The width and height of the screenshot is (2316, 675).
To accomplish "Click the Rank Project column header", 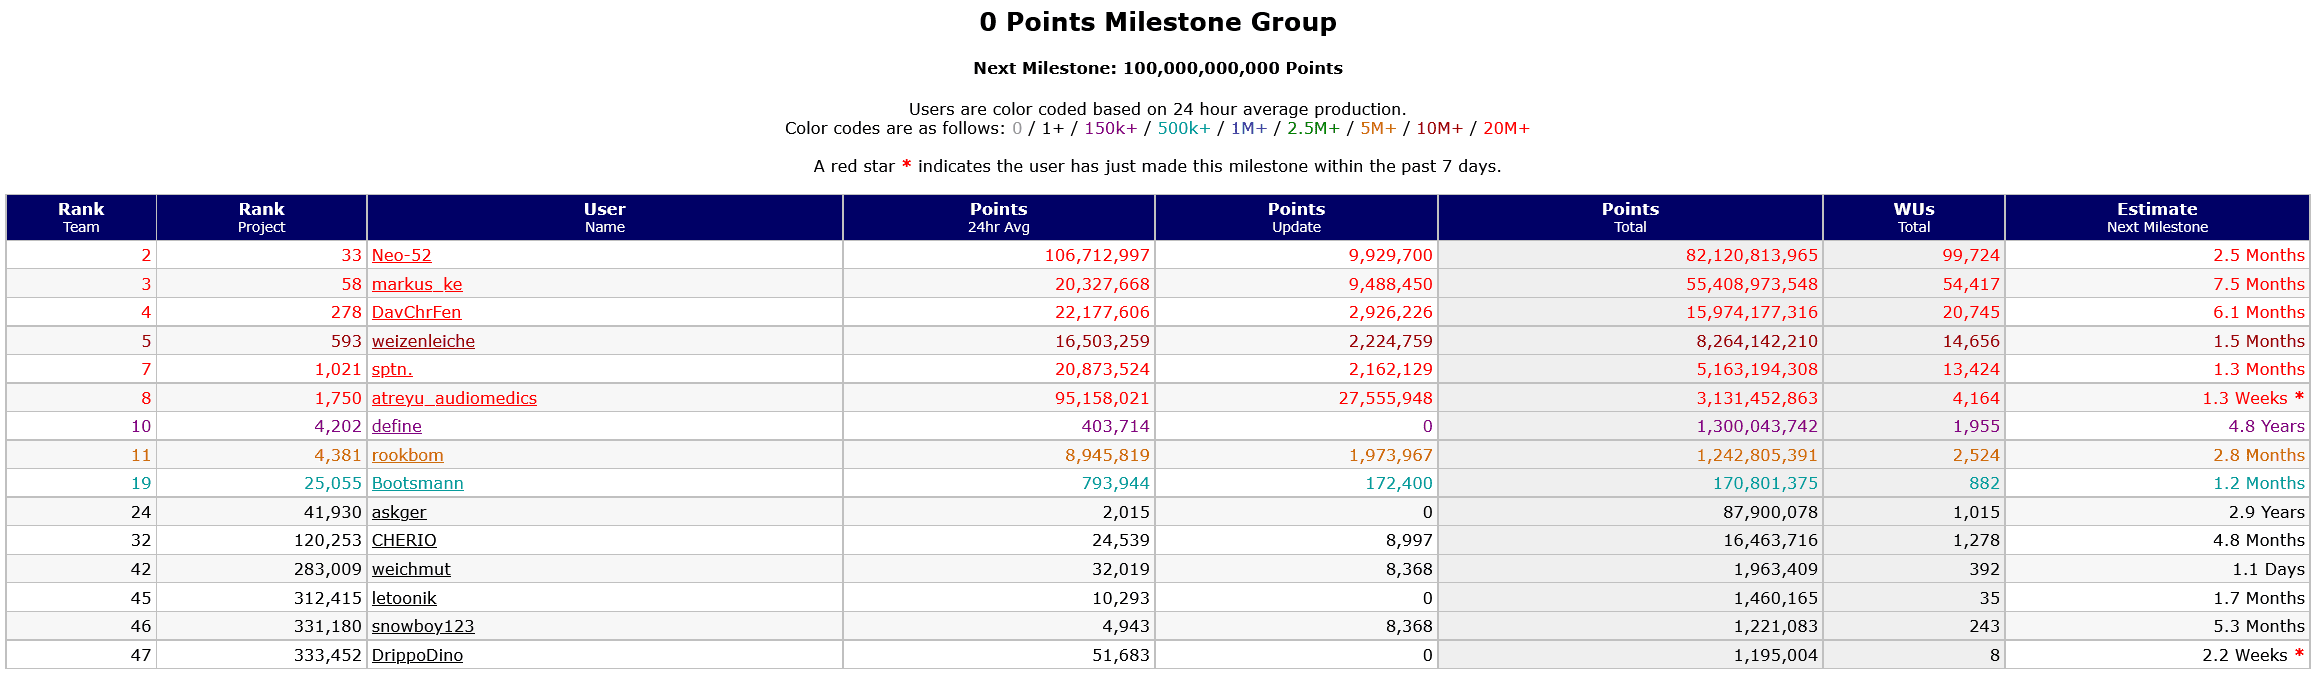I will [x=261, y=217].
